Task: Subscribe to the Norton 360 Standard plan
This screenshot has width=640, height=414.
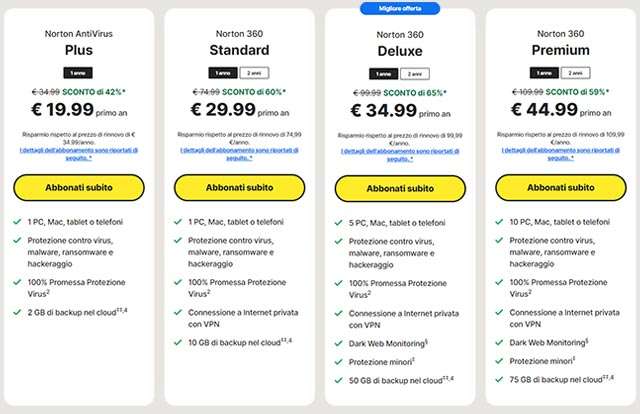Action: click(237, 187)
